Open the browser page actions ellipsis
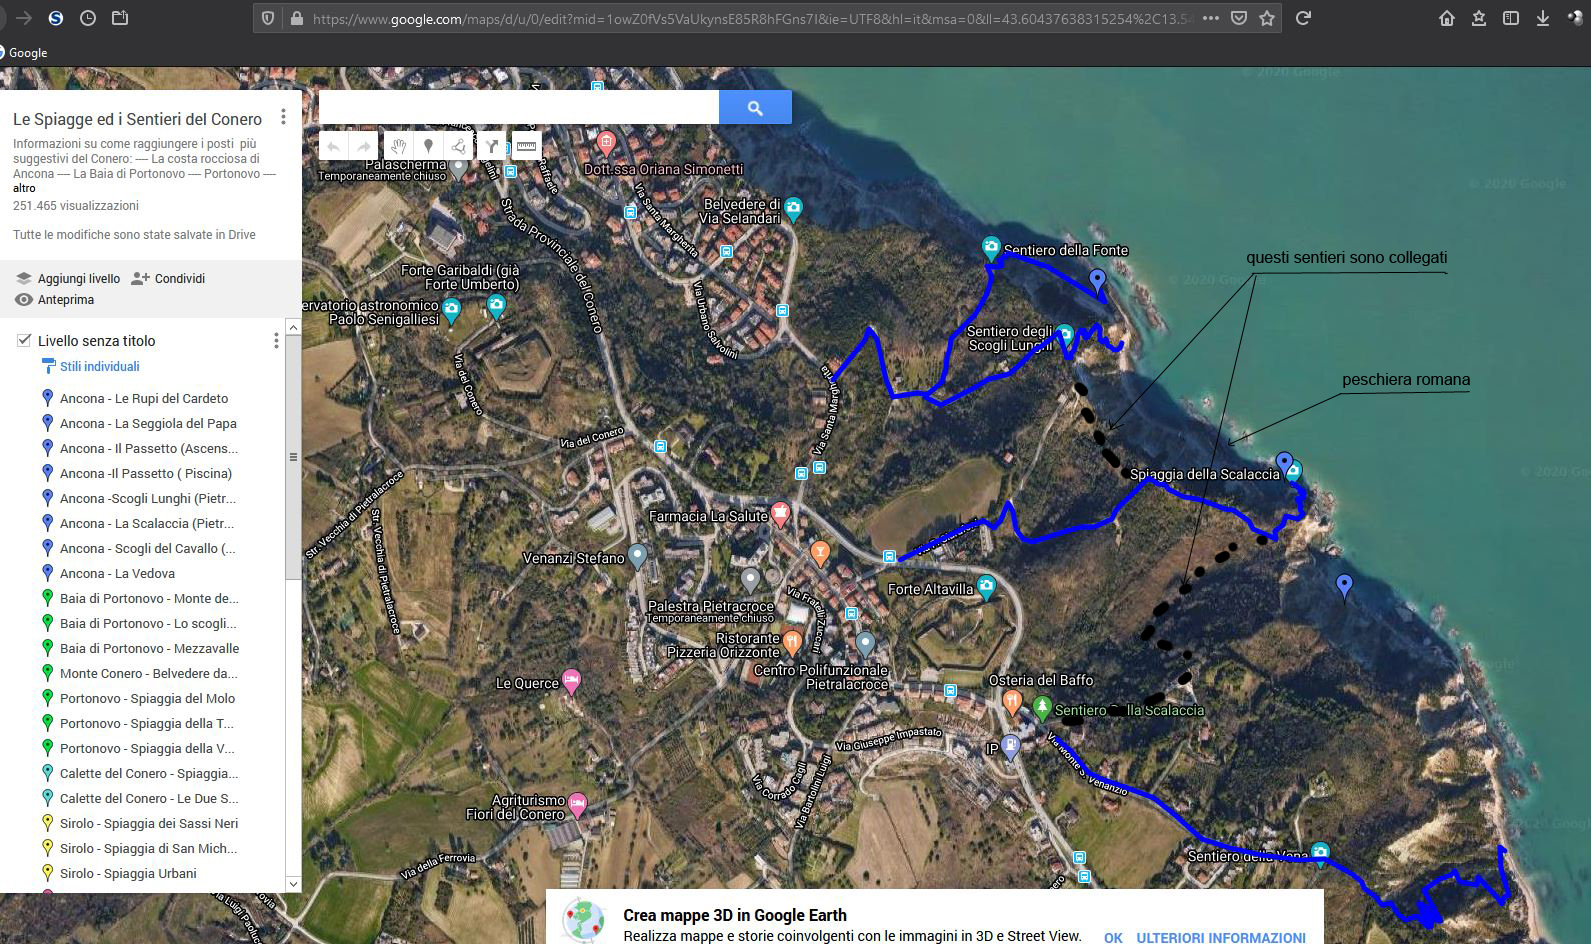This screenshot has height=944, width=1591. [1211, 18]
